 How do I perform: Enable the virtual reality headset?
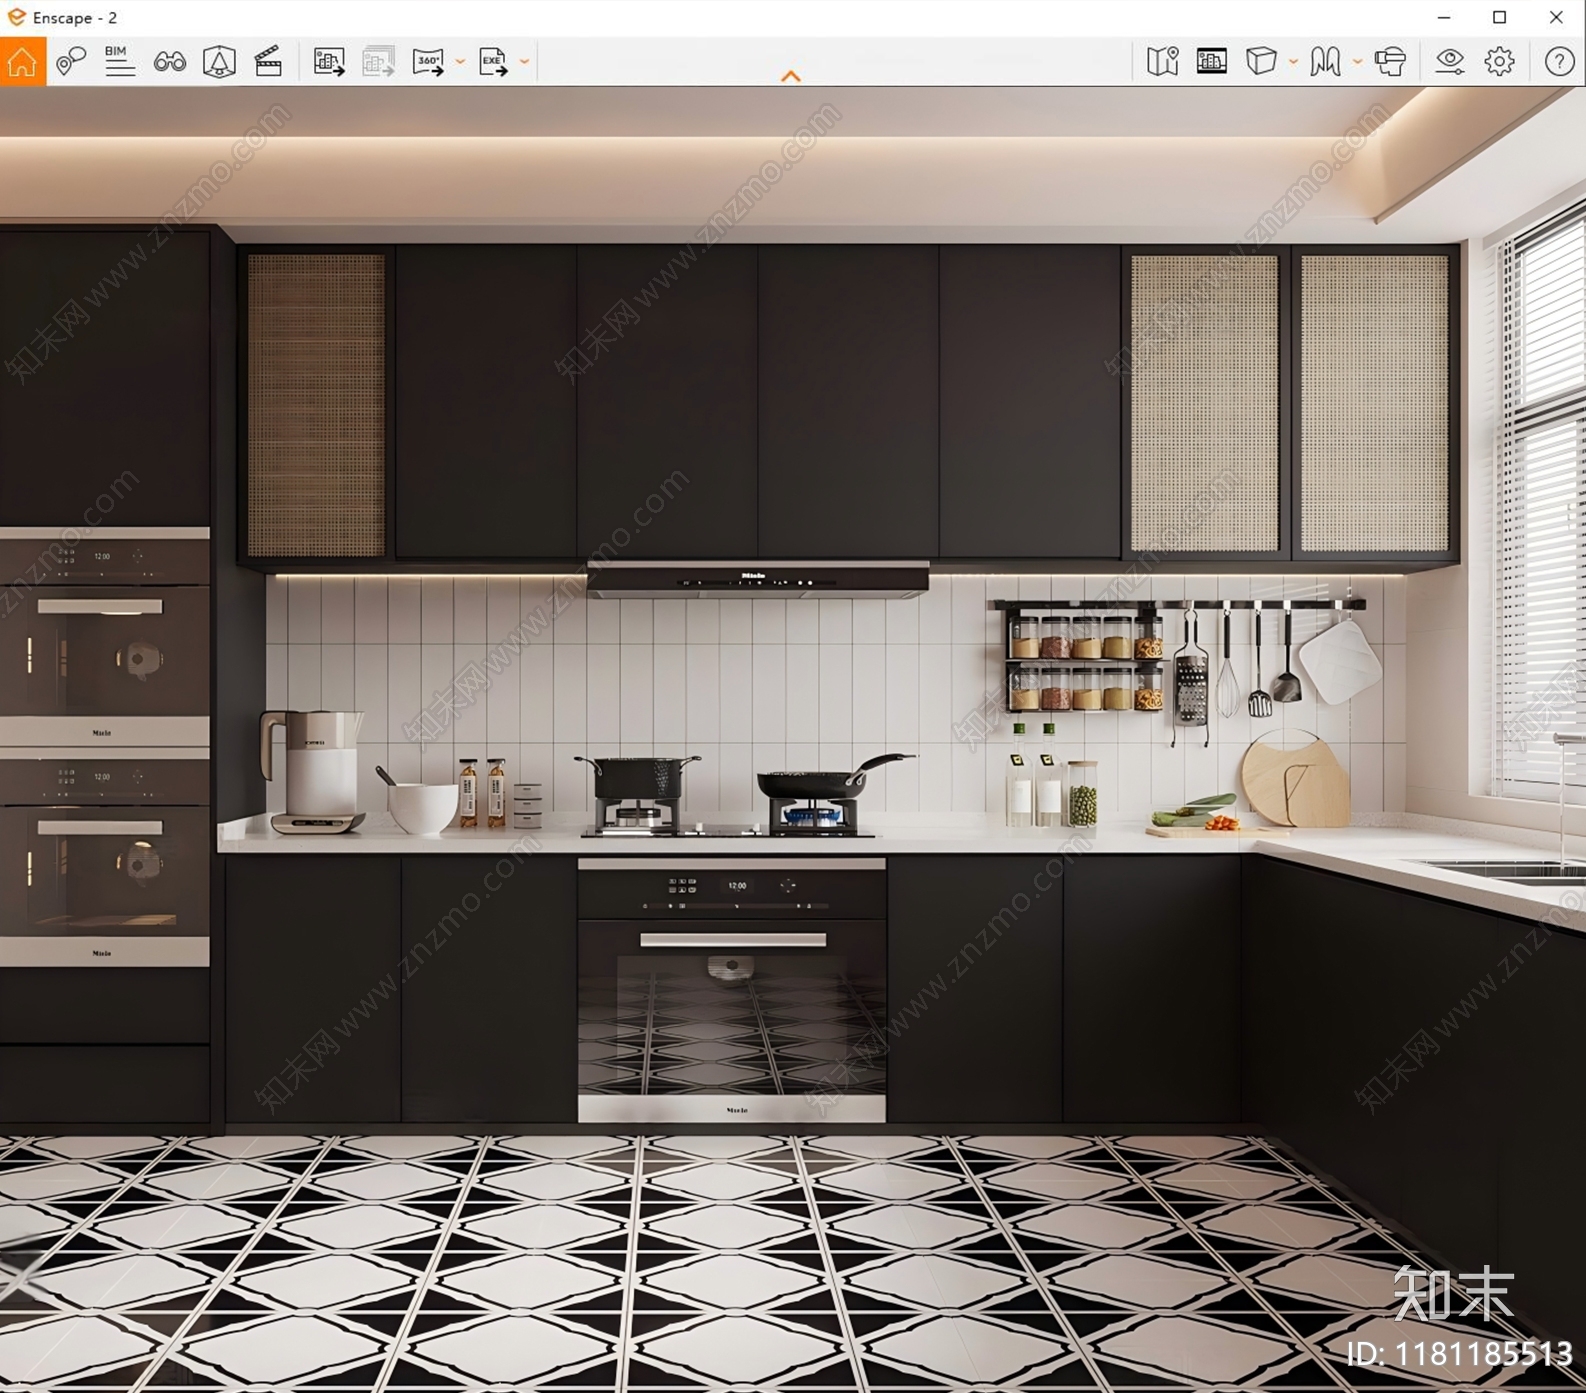pyautogui.click(x=1389, y=62)
